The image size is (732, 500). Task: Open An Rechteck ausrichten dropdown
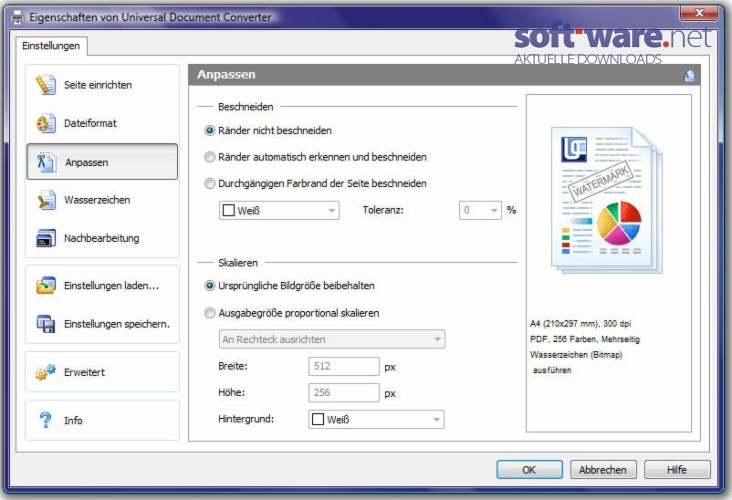(332, 339)
